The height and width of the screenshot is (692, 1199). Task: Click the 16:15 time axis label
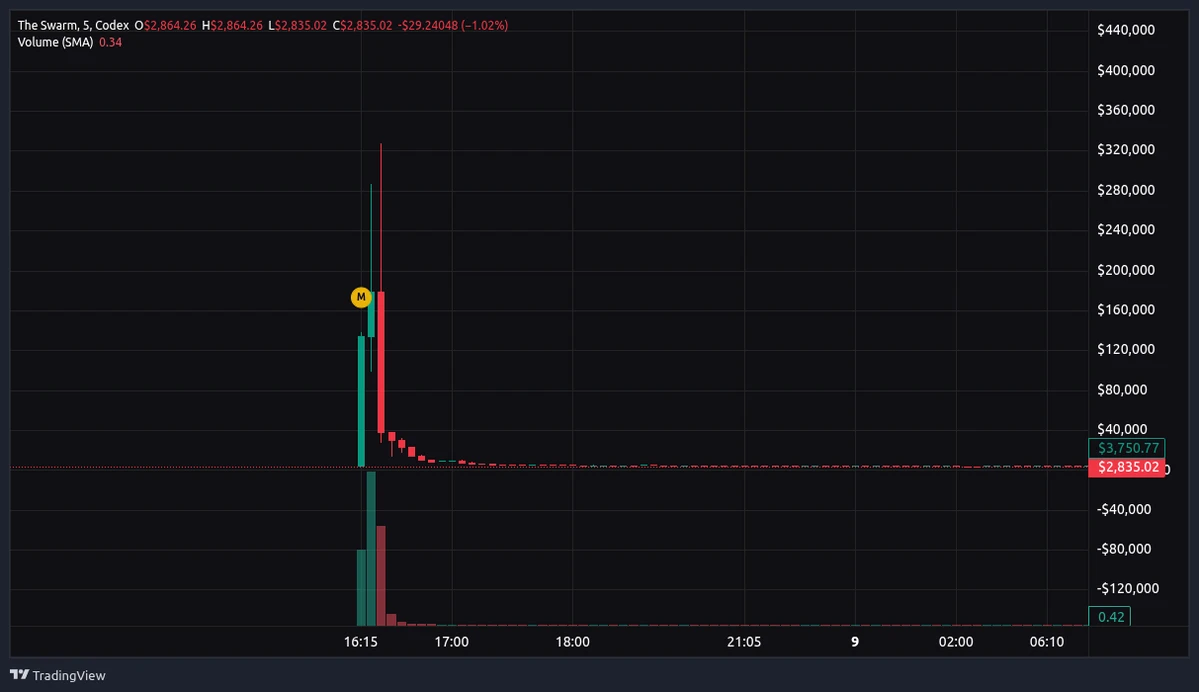(361, 642)
